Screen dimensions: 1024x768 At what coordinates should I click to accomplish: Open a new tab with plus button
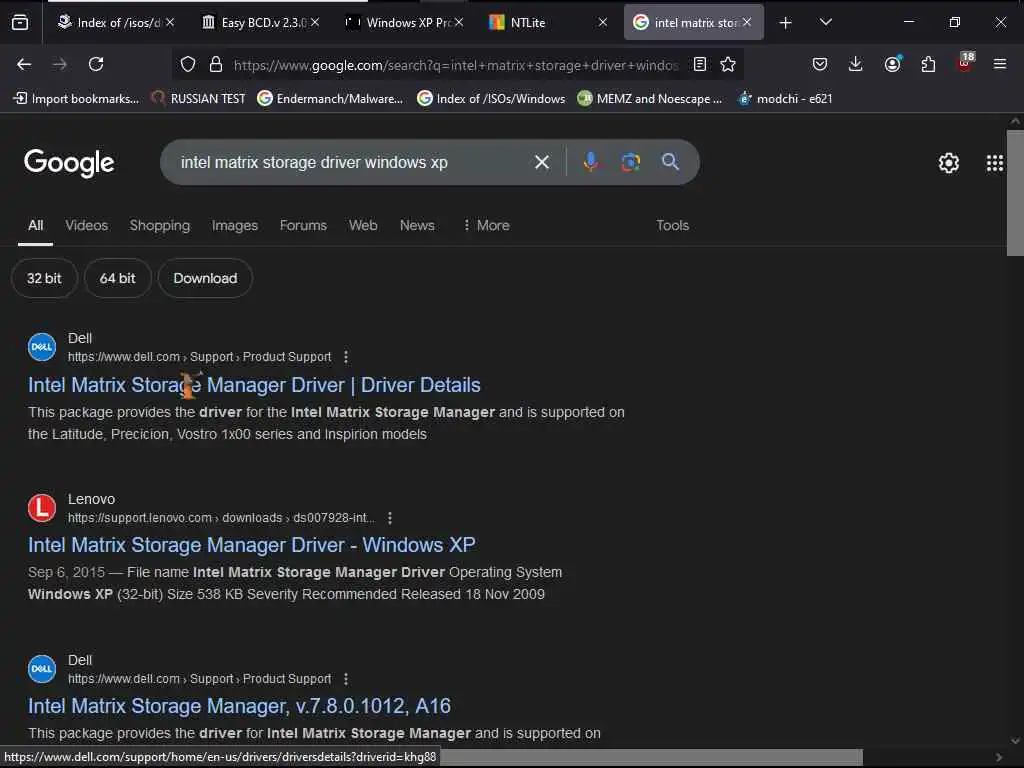point(786,23)
